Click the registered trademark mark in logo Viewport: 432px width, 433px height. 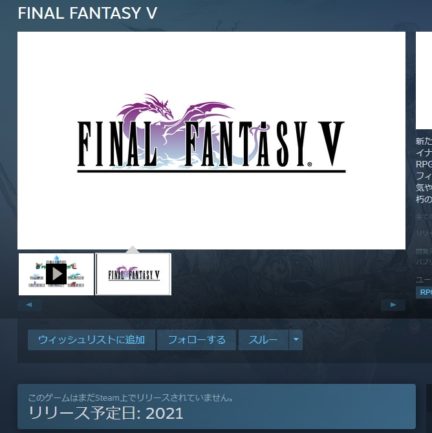(310, 164)
